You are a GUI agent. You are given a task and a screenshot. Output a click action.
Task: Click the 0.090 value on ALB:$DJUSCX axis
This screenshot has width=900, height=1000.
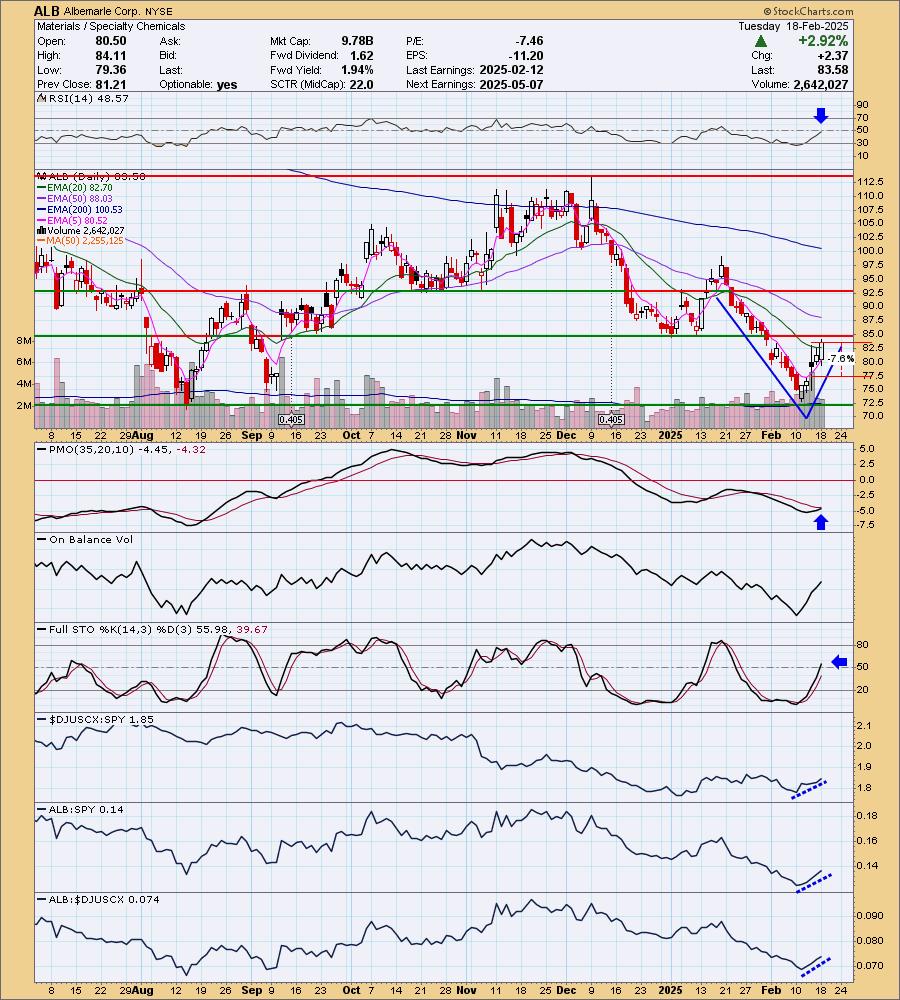(x=871, y=916)
